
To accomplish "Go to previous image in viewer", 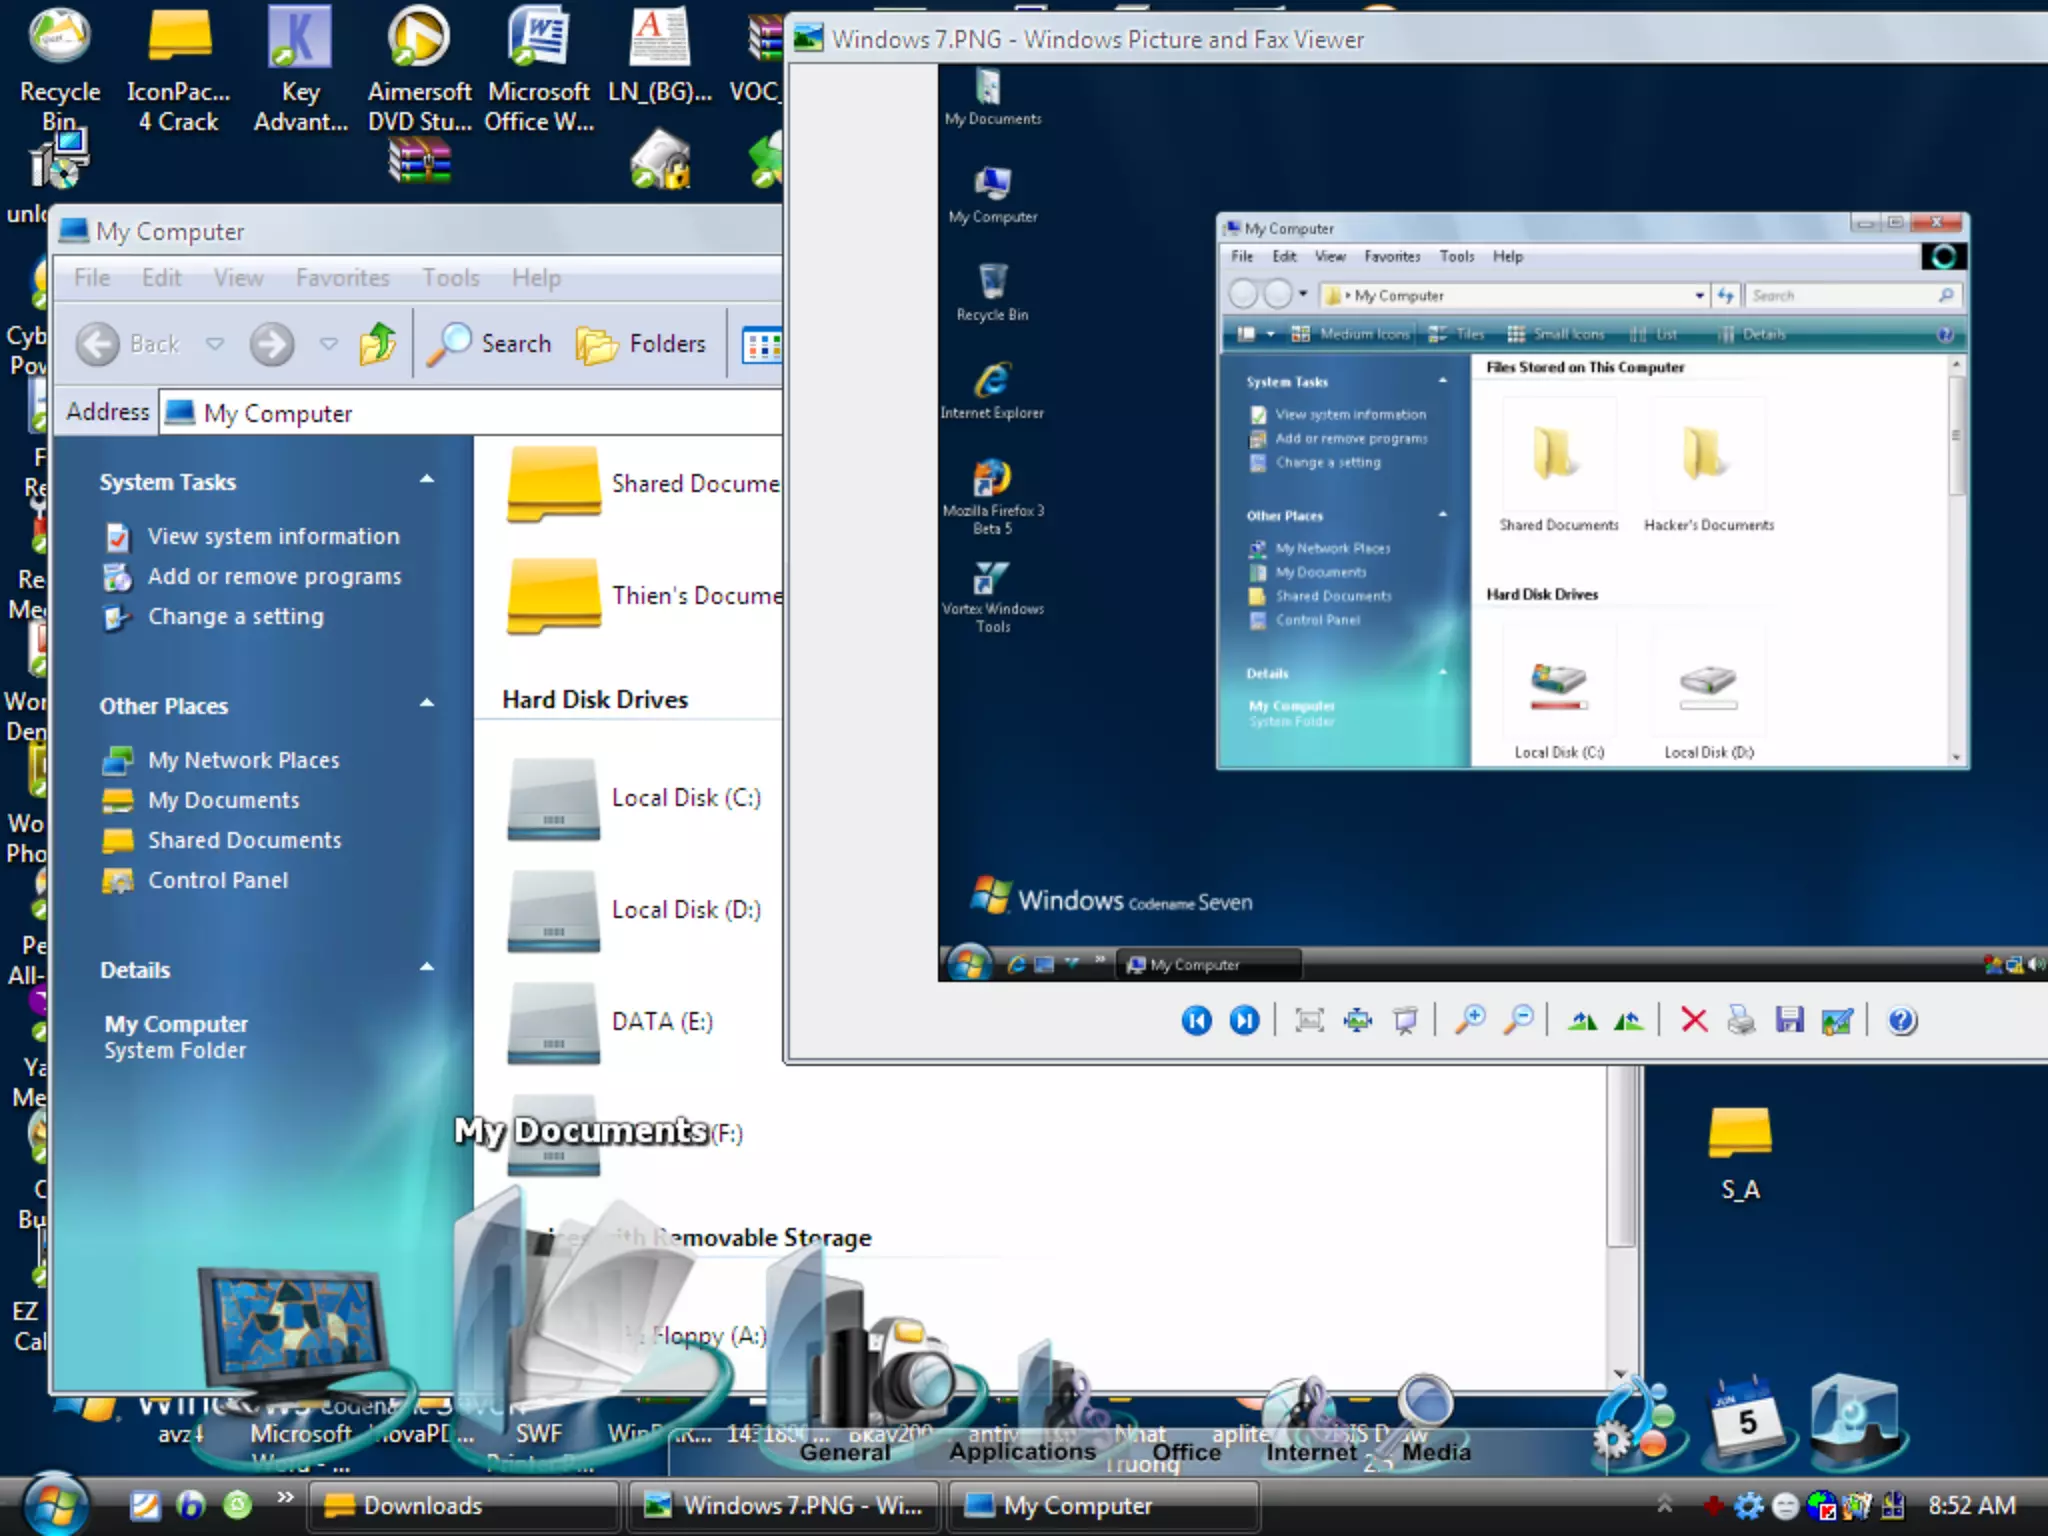I will [x=1196, y=1021].
